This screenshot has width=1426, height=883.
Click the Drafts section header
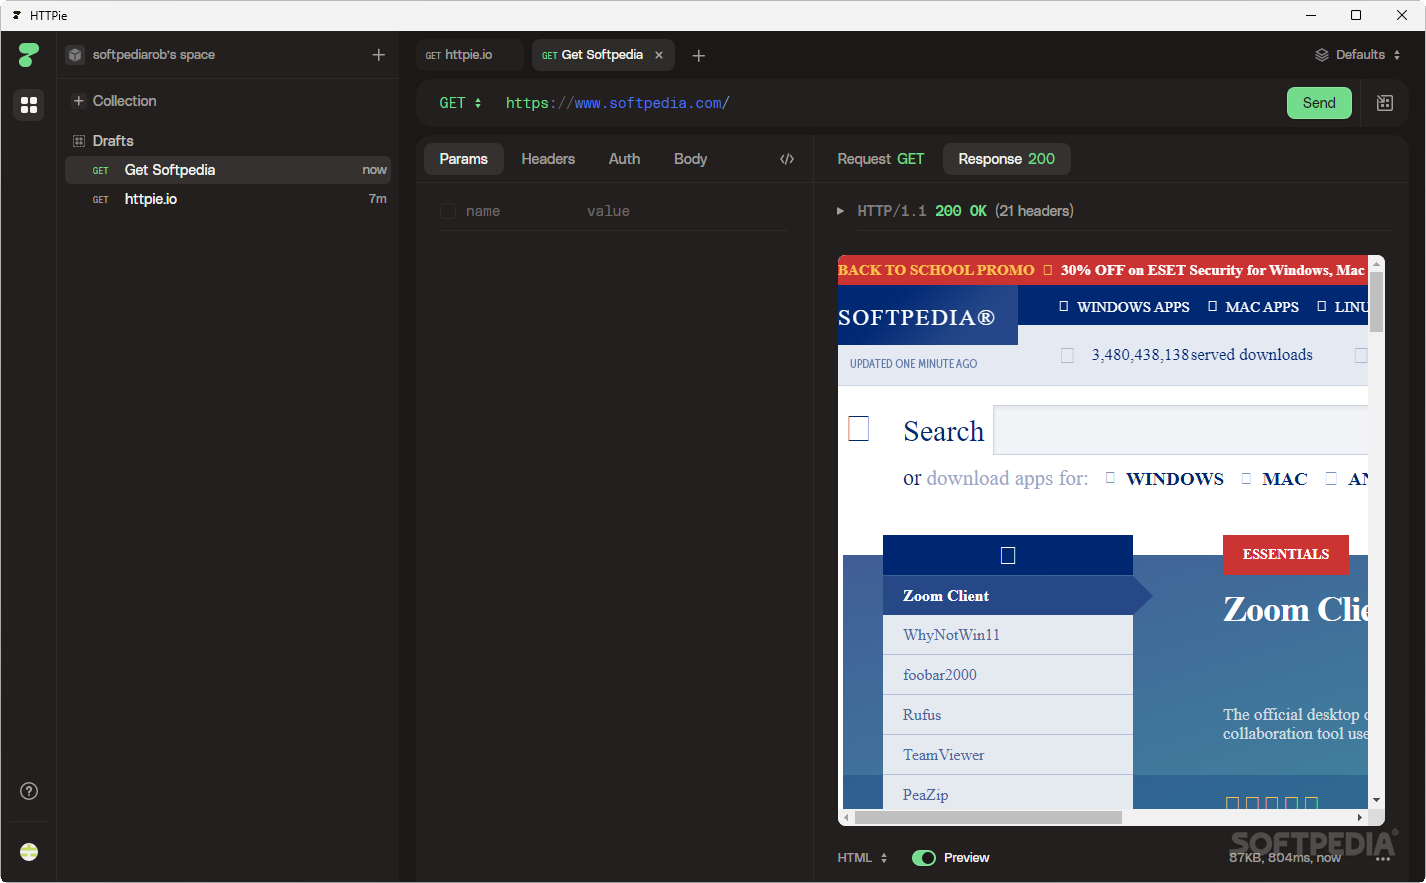click(x=113, y=141)
